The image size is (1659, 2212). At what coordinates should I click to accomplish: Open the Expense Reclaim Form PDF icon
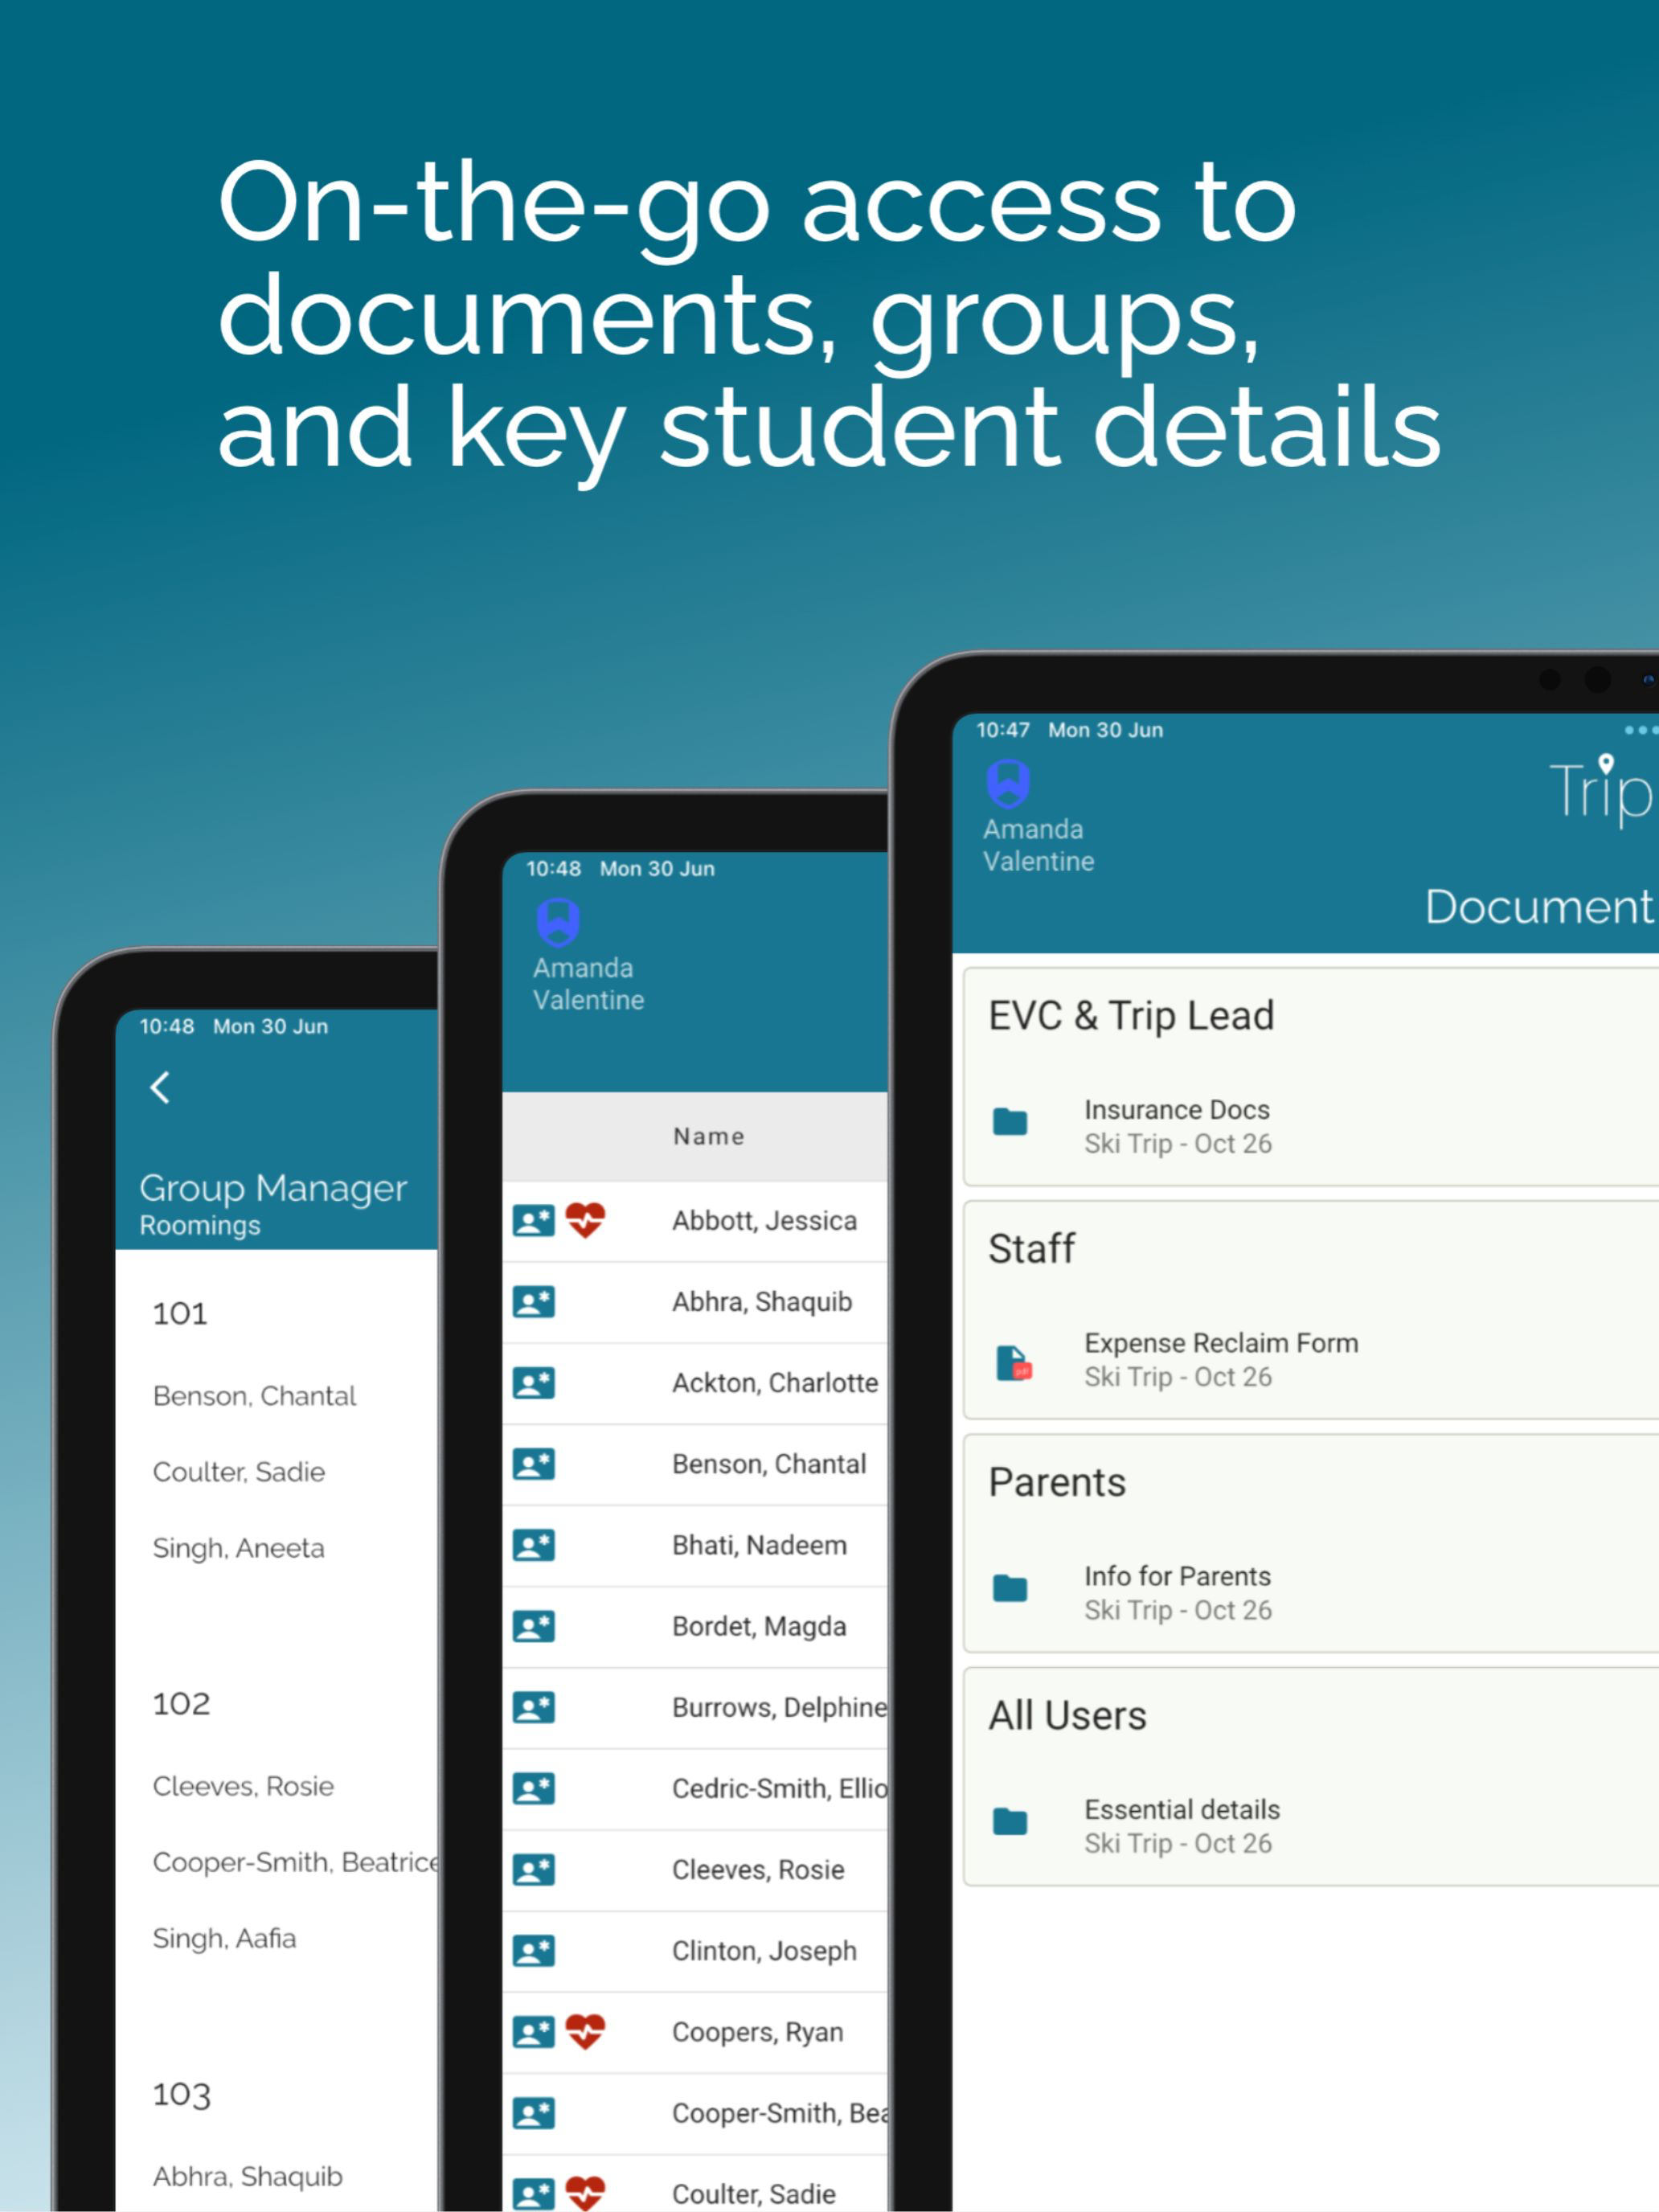(x=1014, y=1362)
